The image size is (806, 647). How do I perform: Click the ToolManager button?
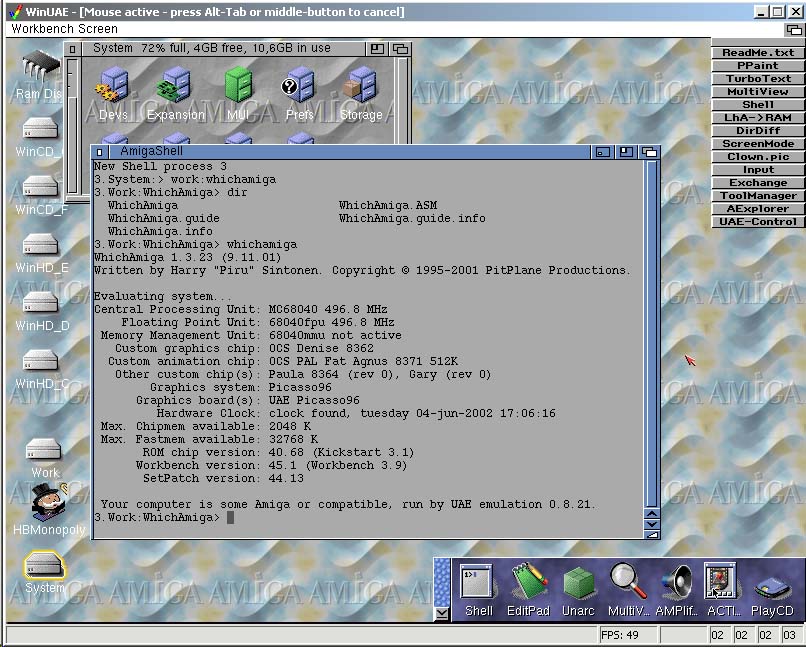pyautogui.click(x=758, y=196)
